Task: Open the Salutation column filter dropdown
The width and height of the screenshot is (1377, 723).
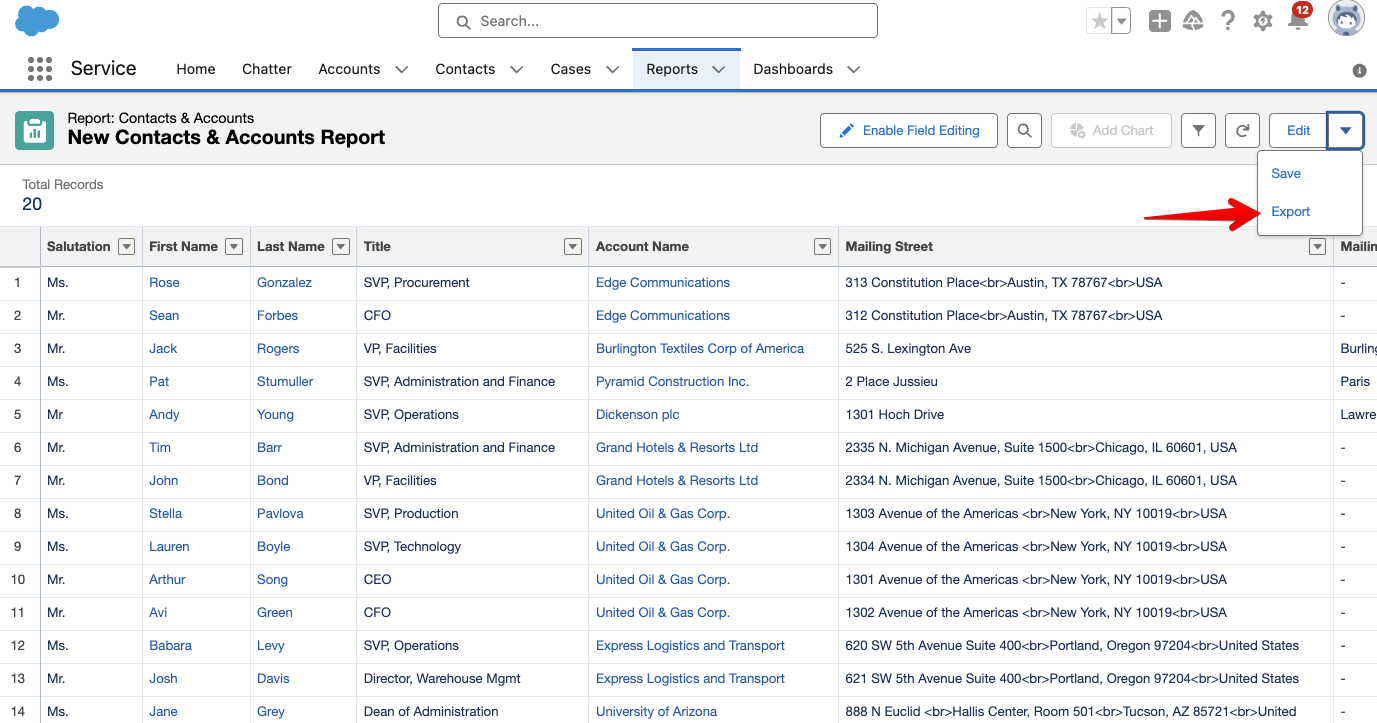Action: pos(127,246)
